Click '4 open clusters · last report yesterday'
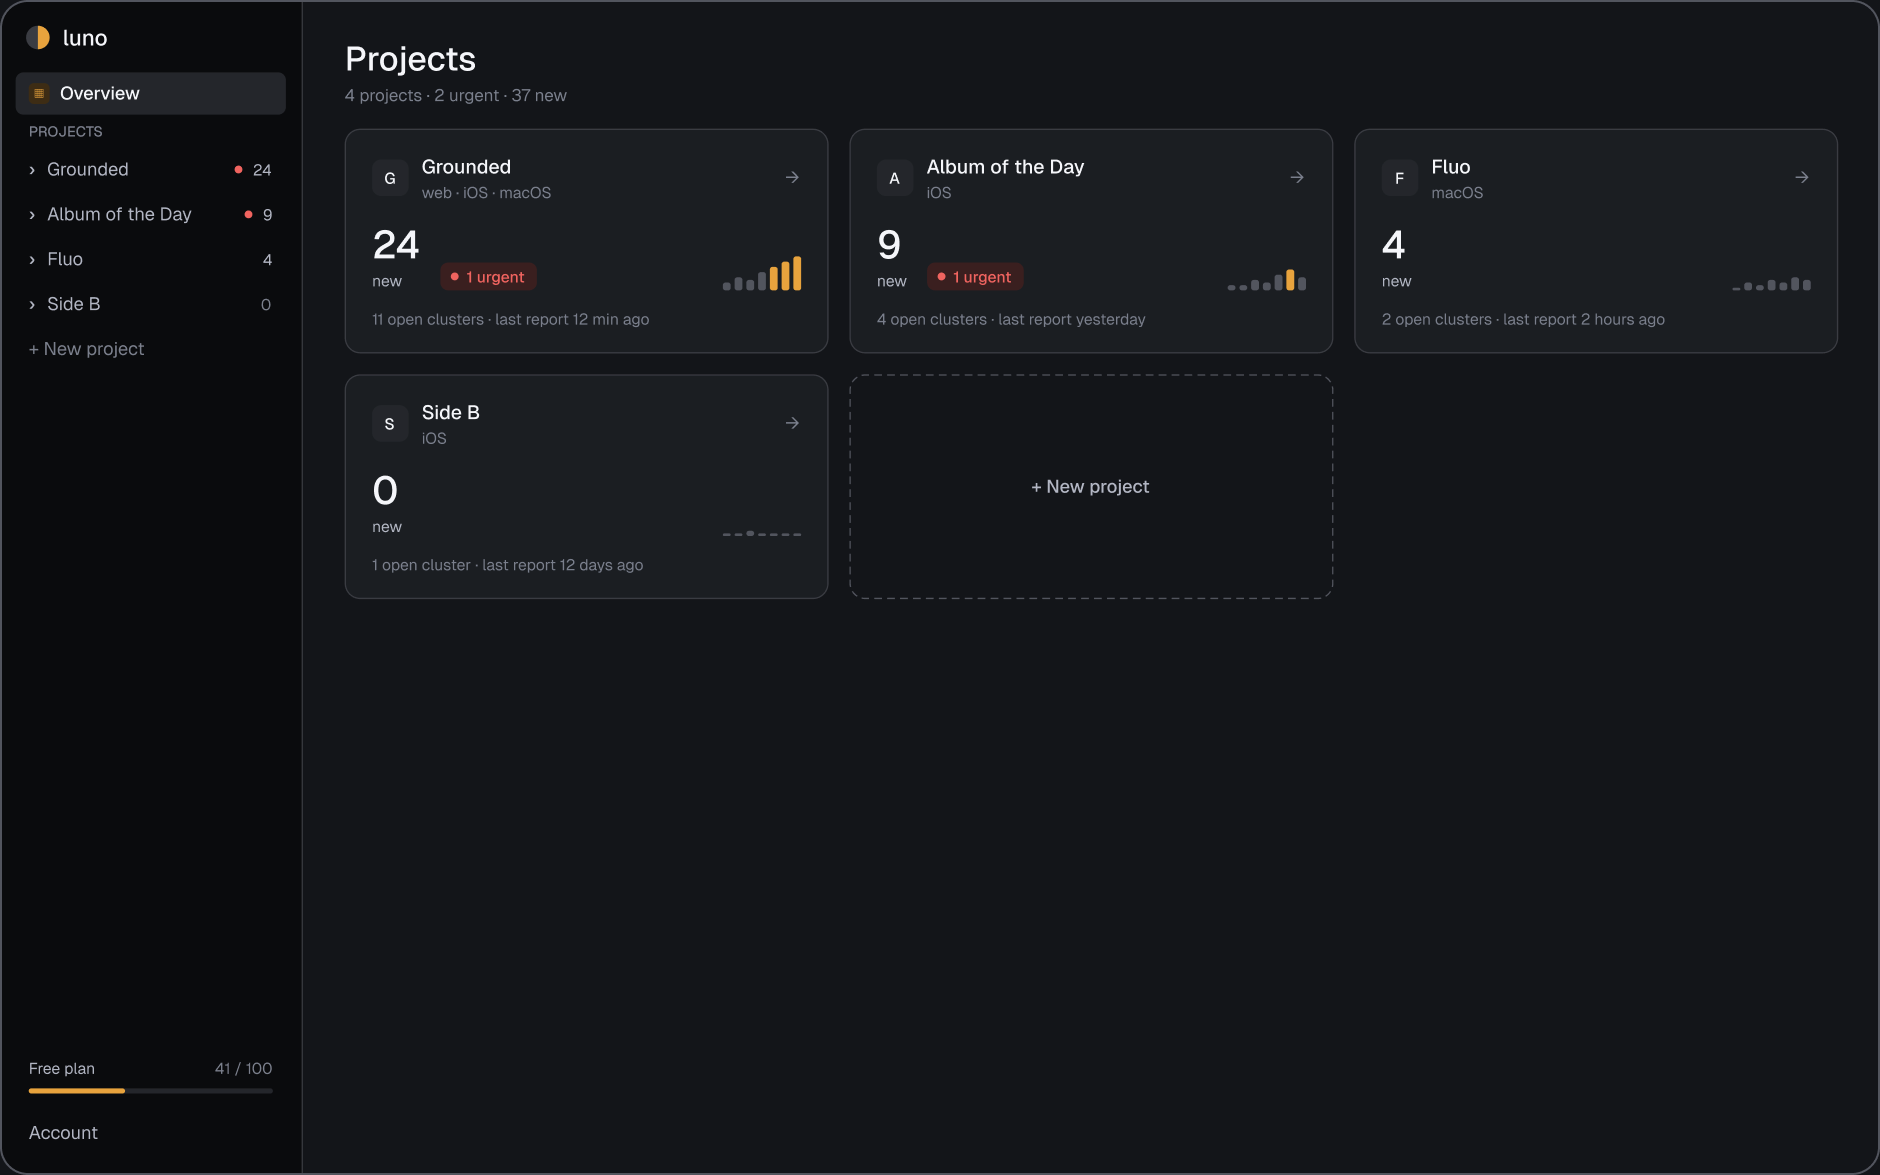Image resolution: width=1880 pixels, height=1175 pixels. [1011, 319]
